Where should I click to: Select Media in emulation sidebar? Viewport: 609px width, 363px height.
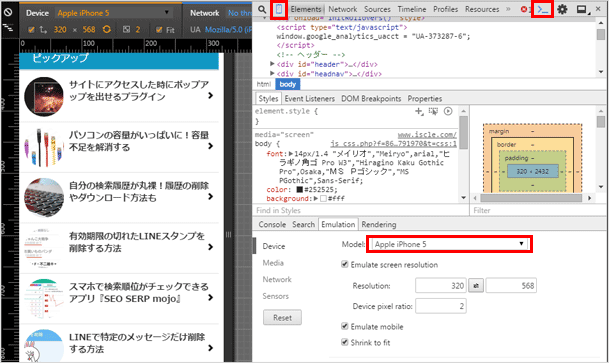pyautogui.click(x=273, y=263)
